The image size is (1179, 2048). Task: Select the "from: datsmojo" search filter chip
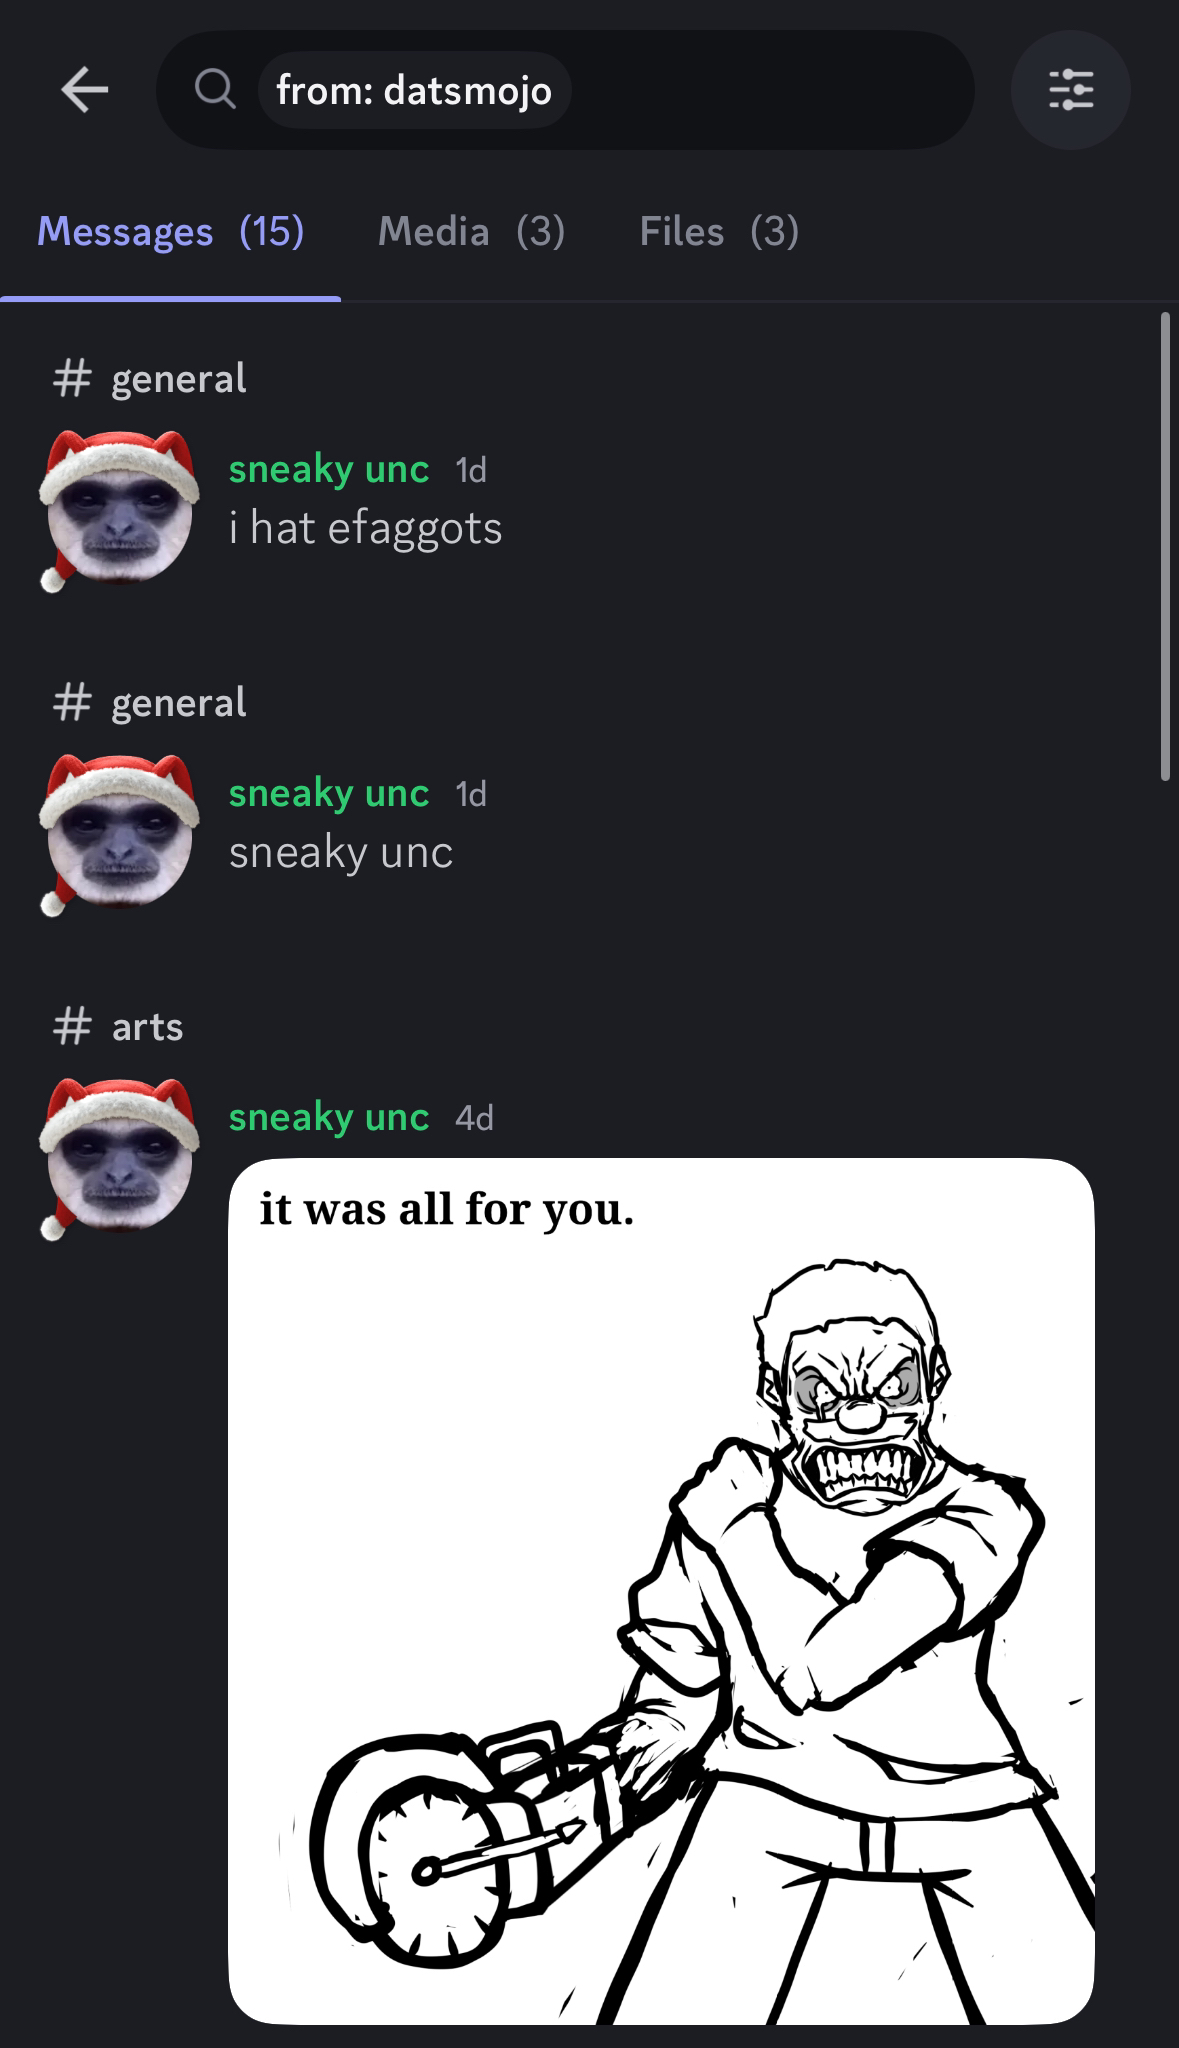pyautogui.click(x=414, y=91)
